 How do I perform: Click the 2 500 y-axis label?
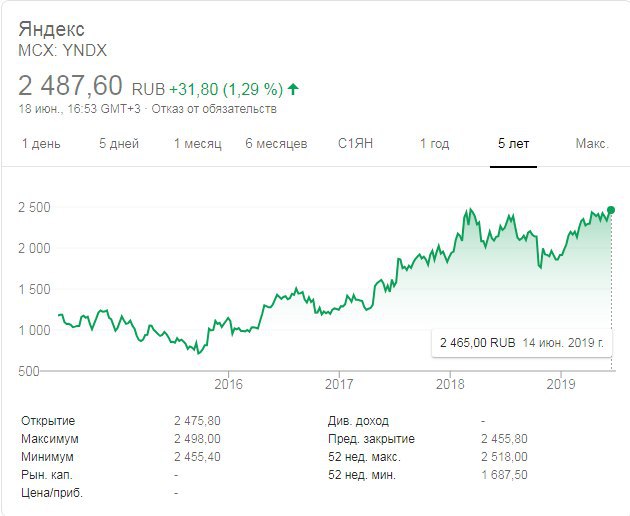point(35,207)
